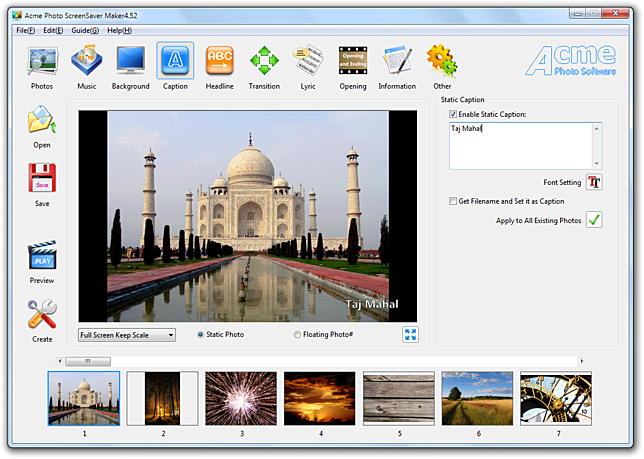Select the Static Photo radio button
The height and width of the screenshot is (459, 644).
point(200,335)
